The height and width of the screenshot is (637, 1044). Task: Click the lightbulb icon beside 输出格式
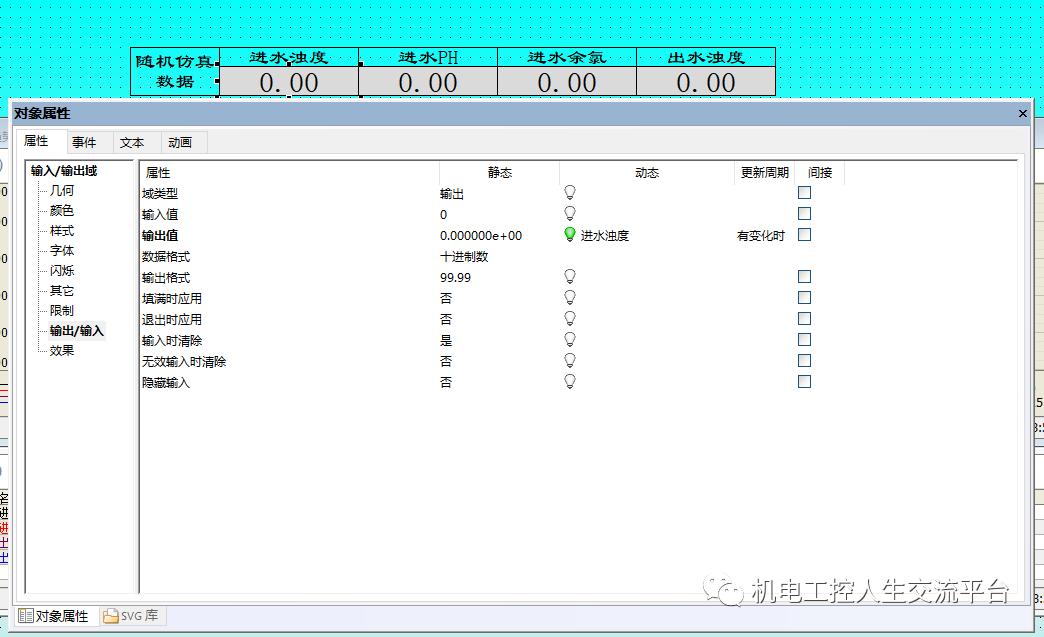tap(569, 276)
